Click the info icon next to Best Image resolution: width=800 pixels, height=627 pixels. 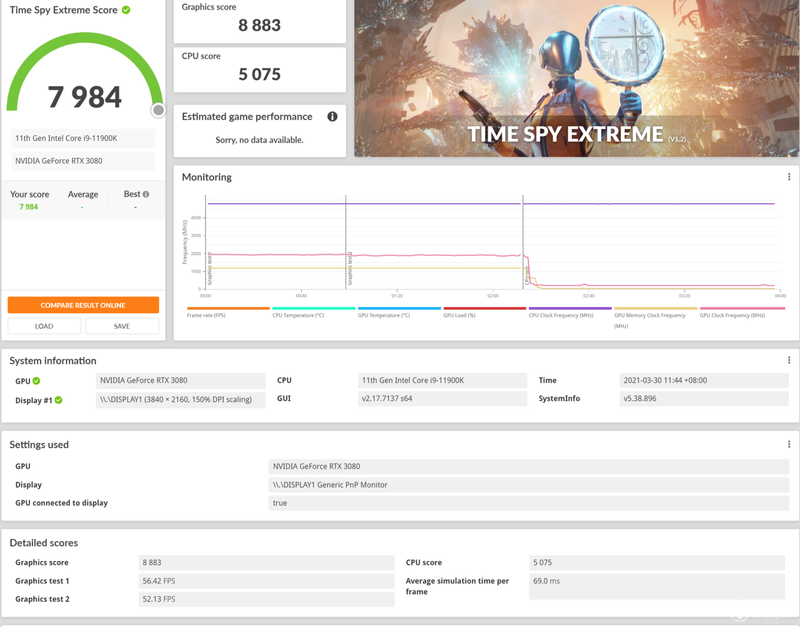(146, 194)
